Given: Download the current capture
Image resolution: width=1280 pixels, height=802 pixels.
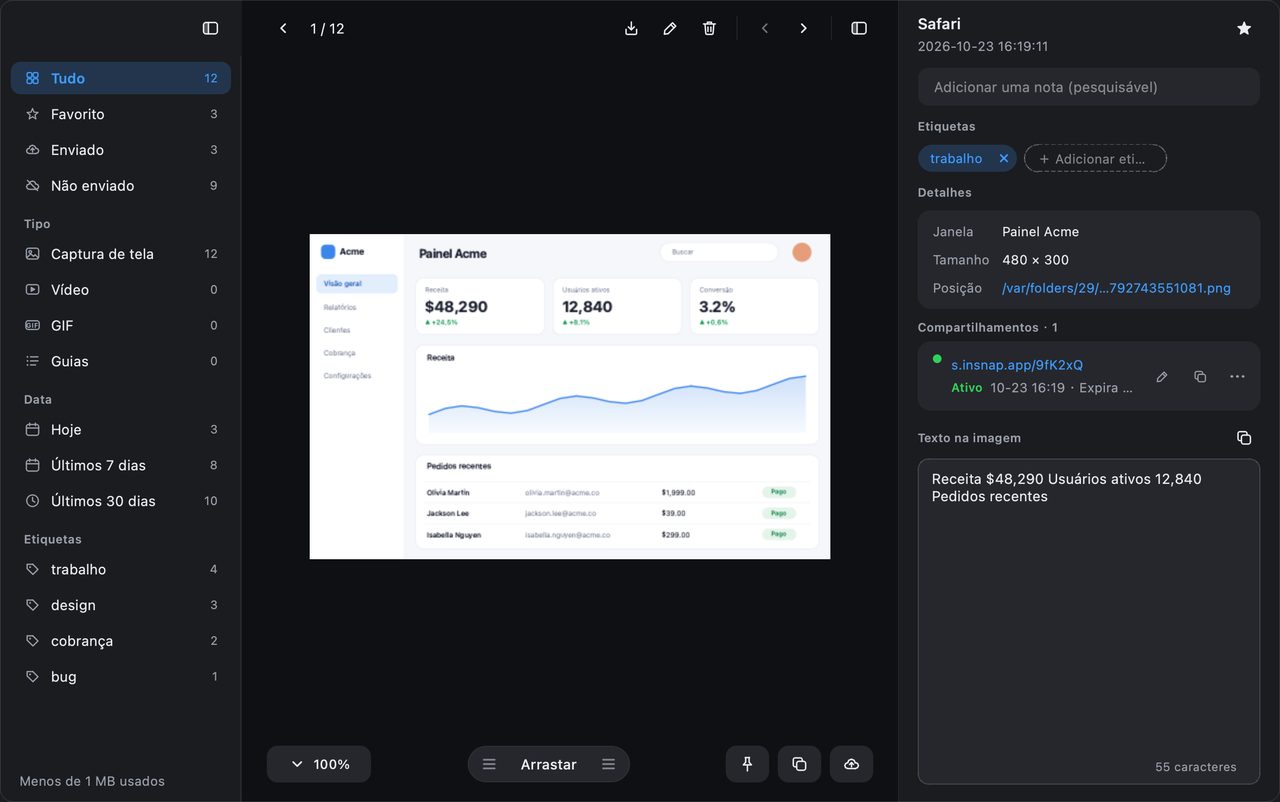Looking at the screenshot, I should (631, 29).
